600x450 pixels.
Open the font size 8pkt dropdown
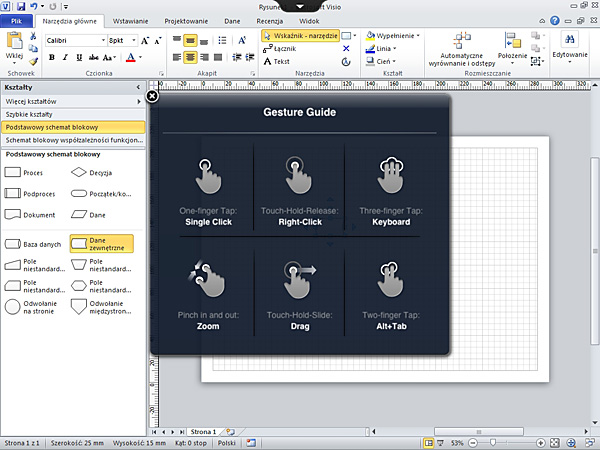pos(134,41)
